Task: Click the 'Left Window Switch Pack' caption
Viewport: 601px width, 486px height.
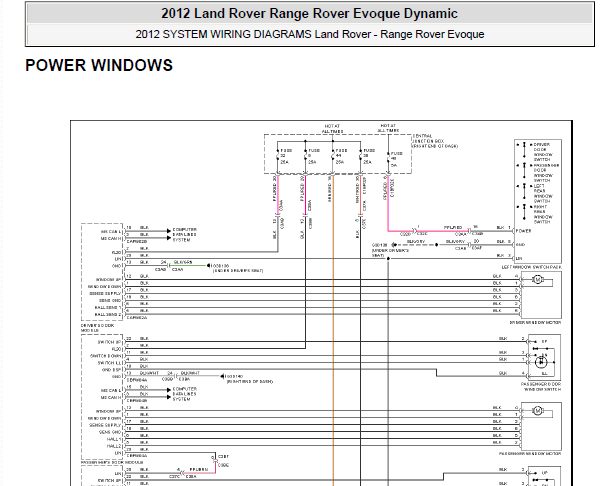Action: coord(532,267)
